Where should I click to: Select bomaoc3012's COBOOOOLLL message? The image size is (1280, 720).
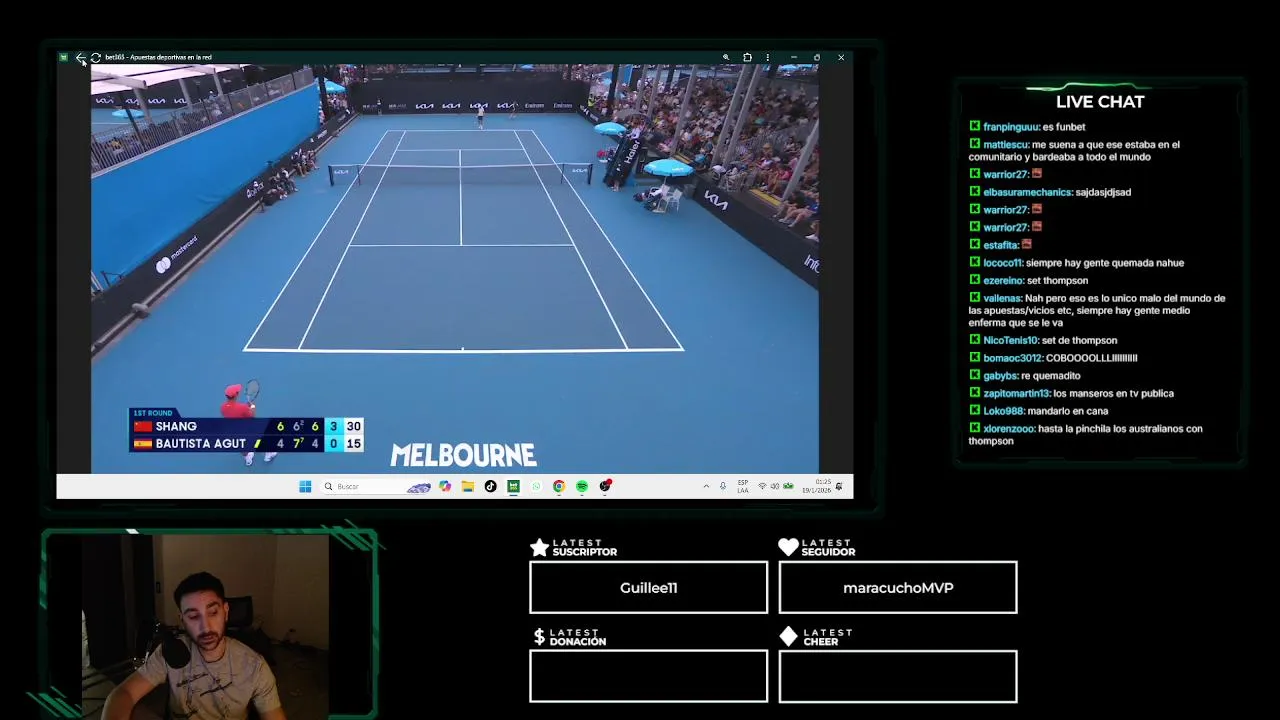pyautogui.click(x=1053, y=358)
